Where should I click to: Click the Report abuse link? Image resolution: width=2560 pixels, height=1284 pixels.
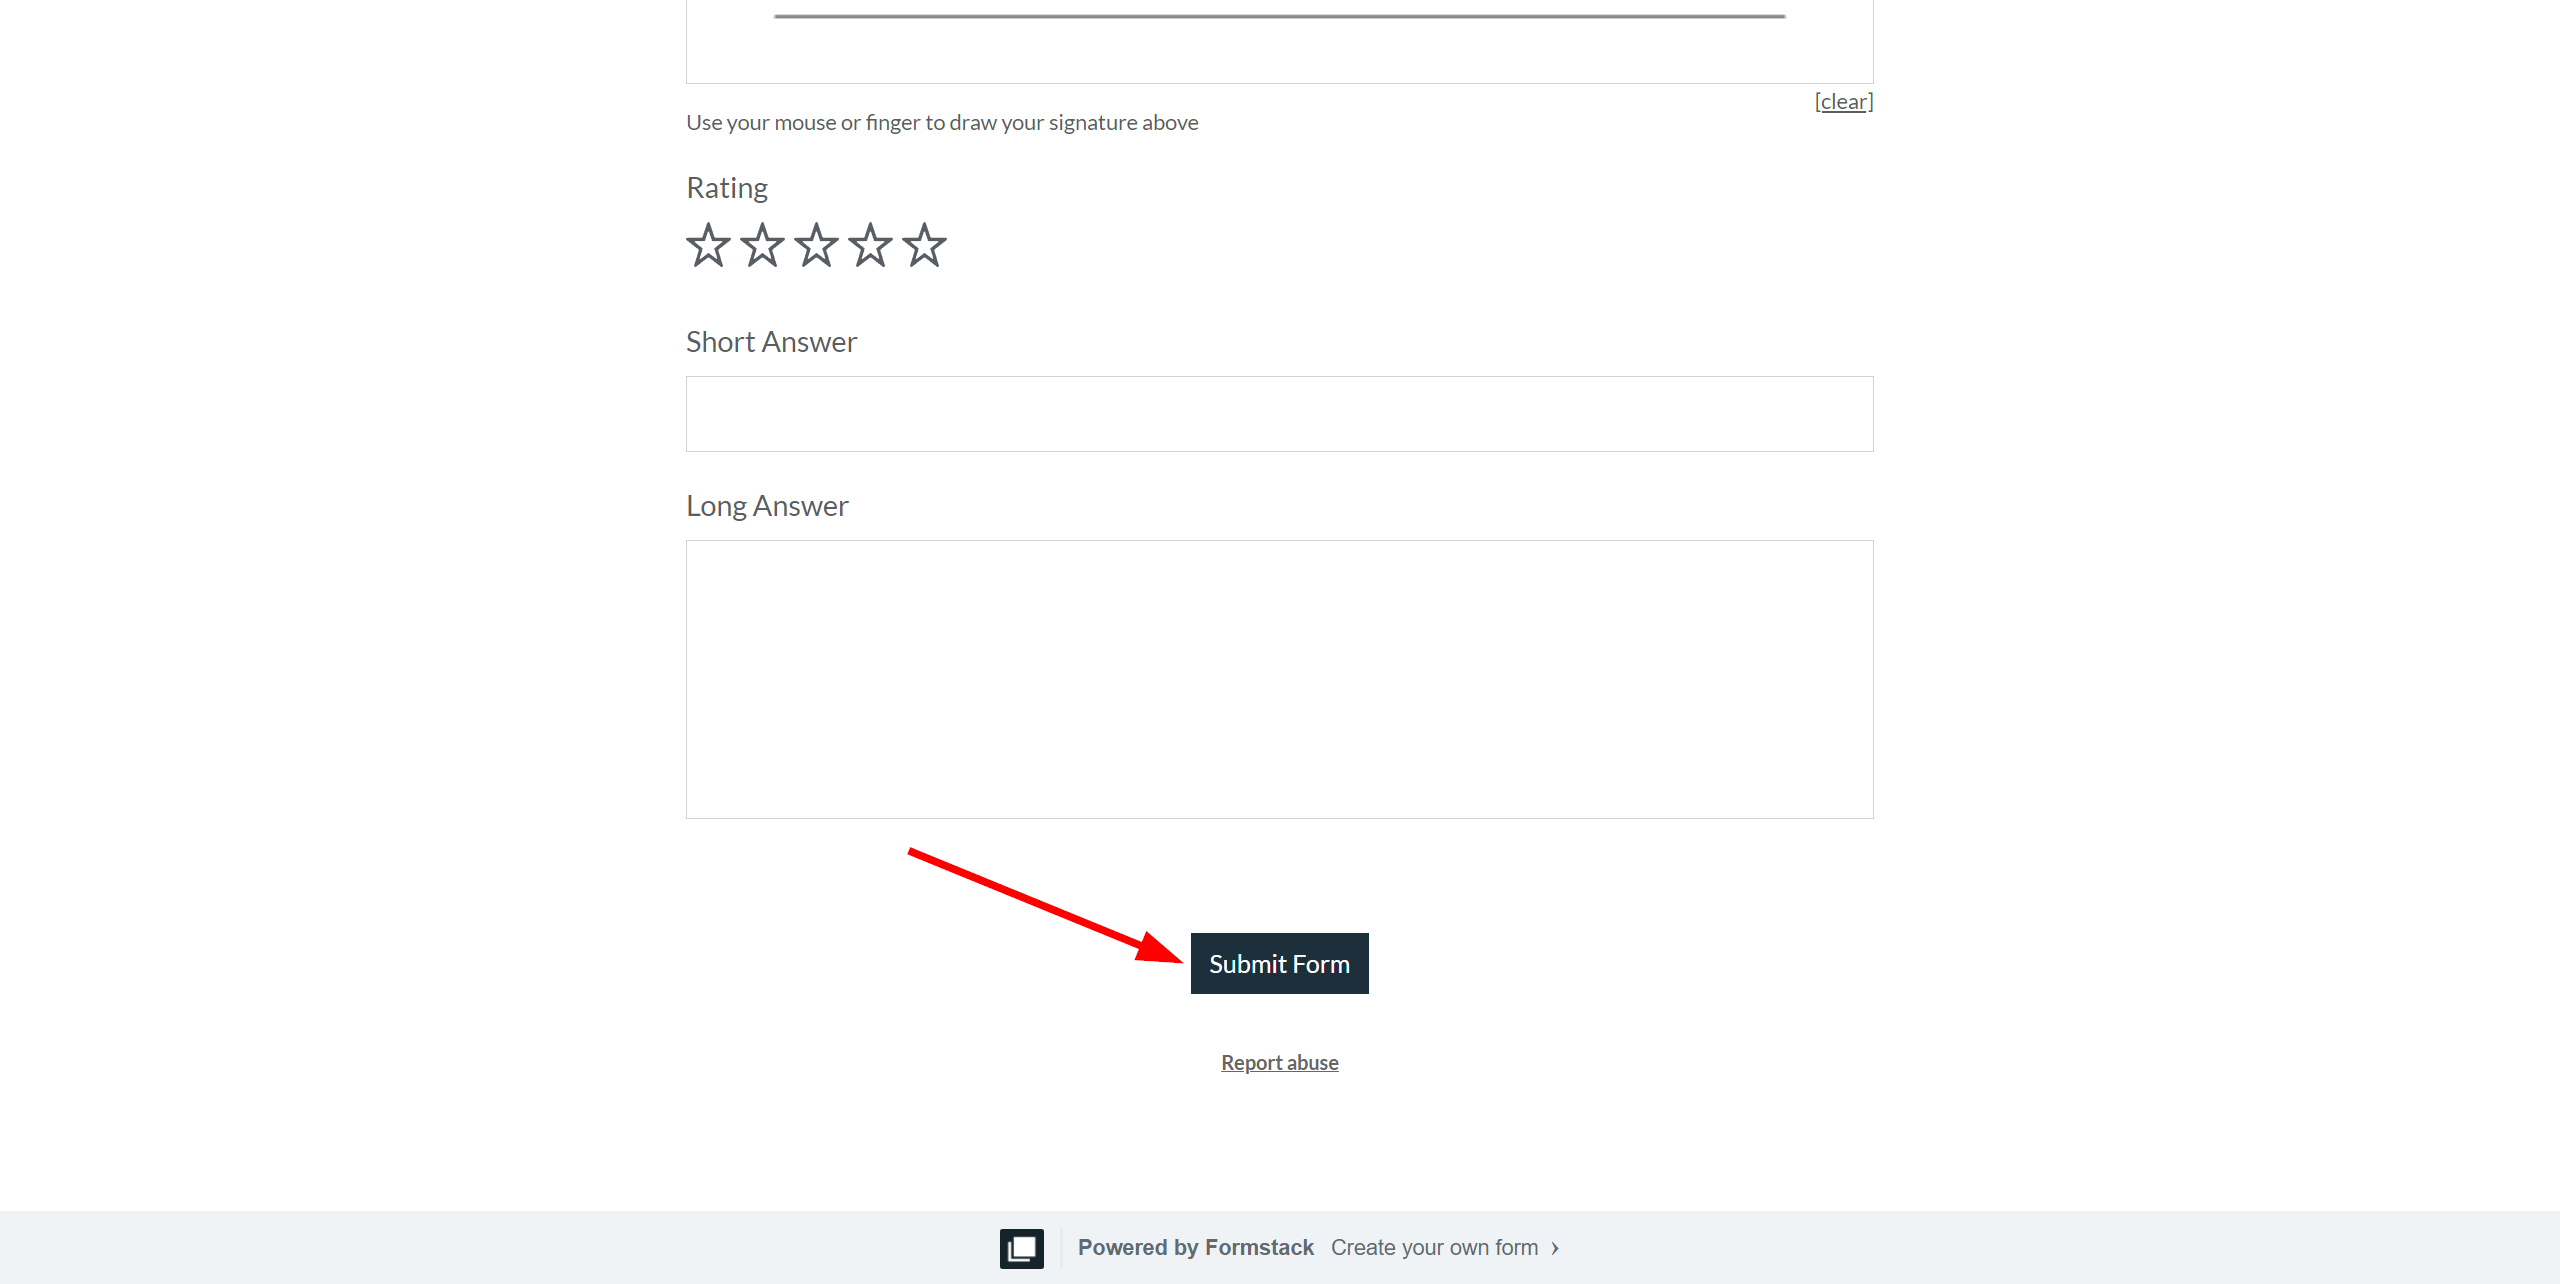(x=1280, y=1061)
